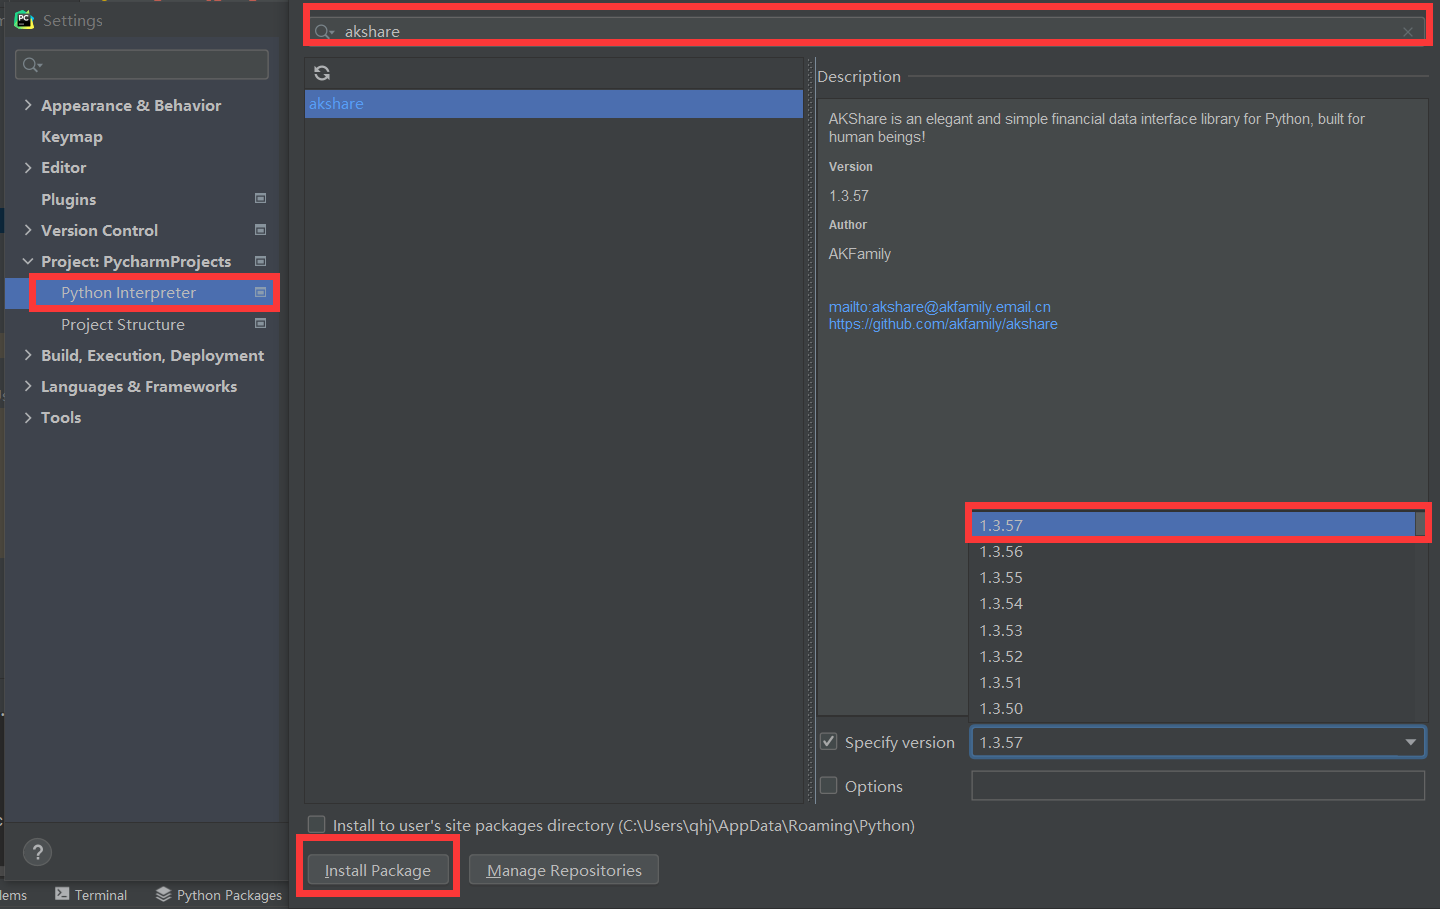
Task: Check Install to user's site packages directory
Action: click(316, 824)
